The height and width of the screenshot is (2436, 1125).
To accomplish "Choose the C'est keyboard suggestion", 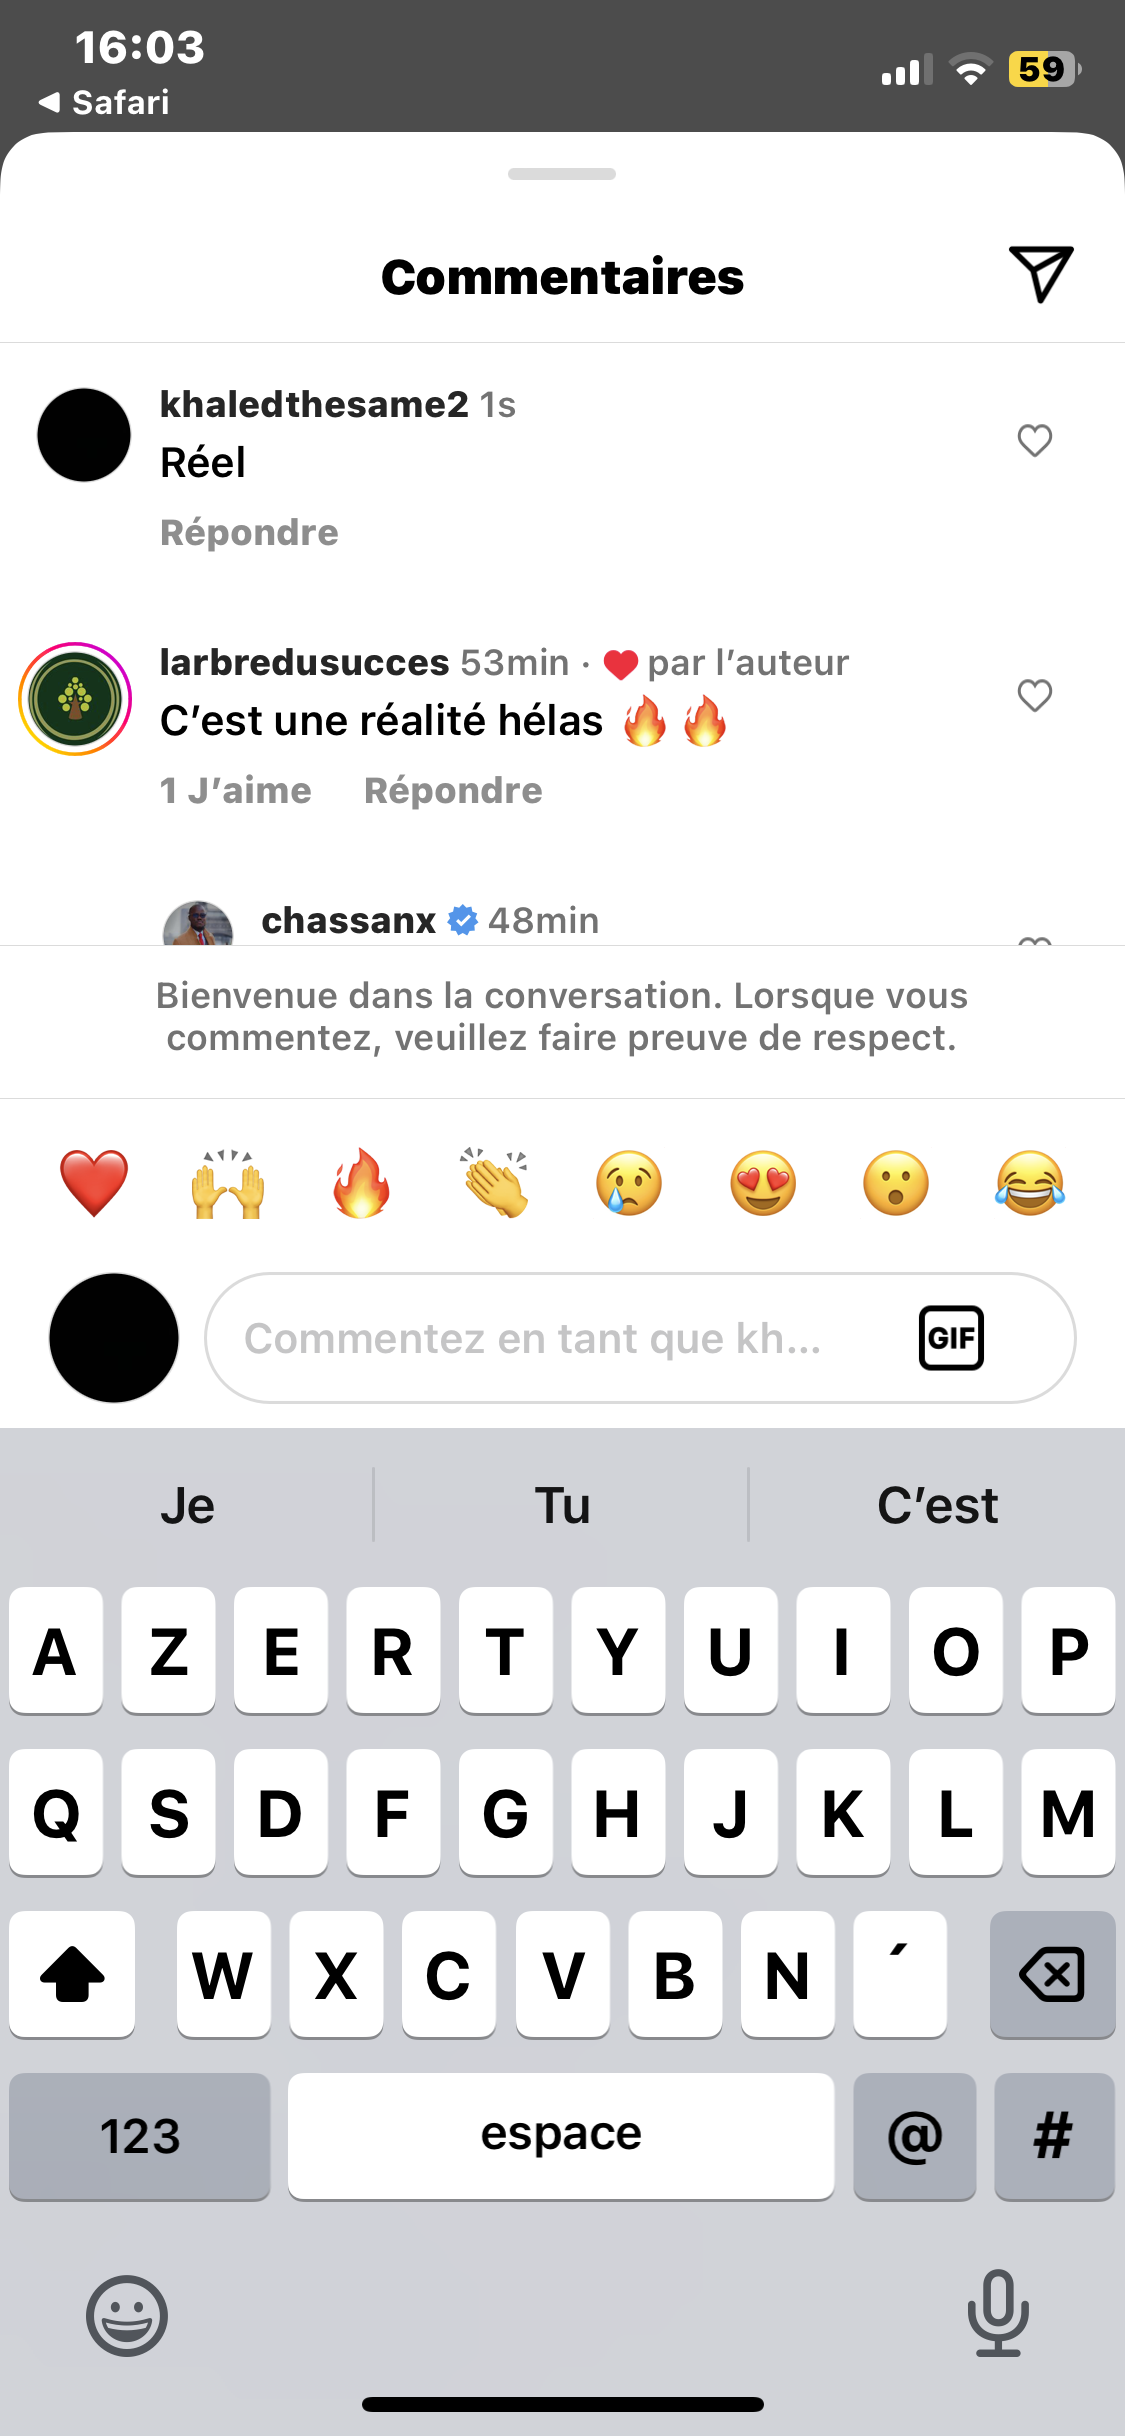I will coord(937,1505).
